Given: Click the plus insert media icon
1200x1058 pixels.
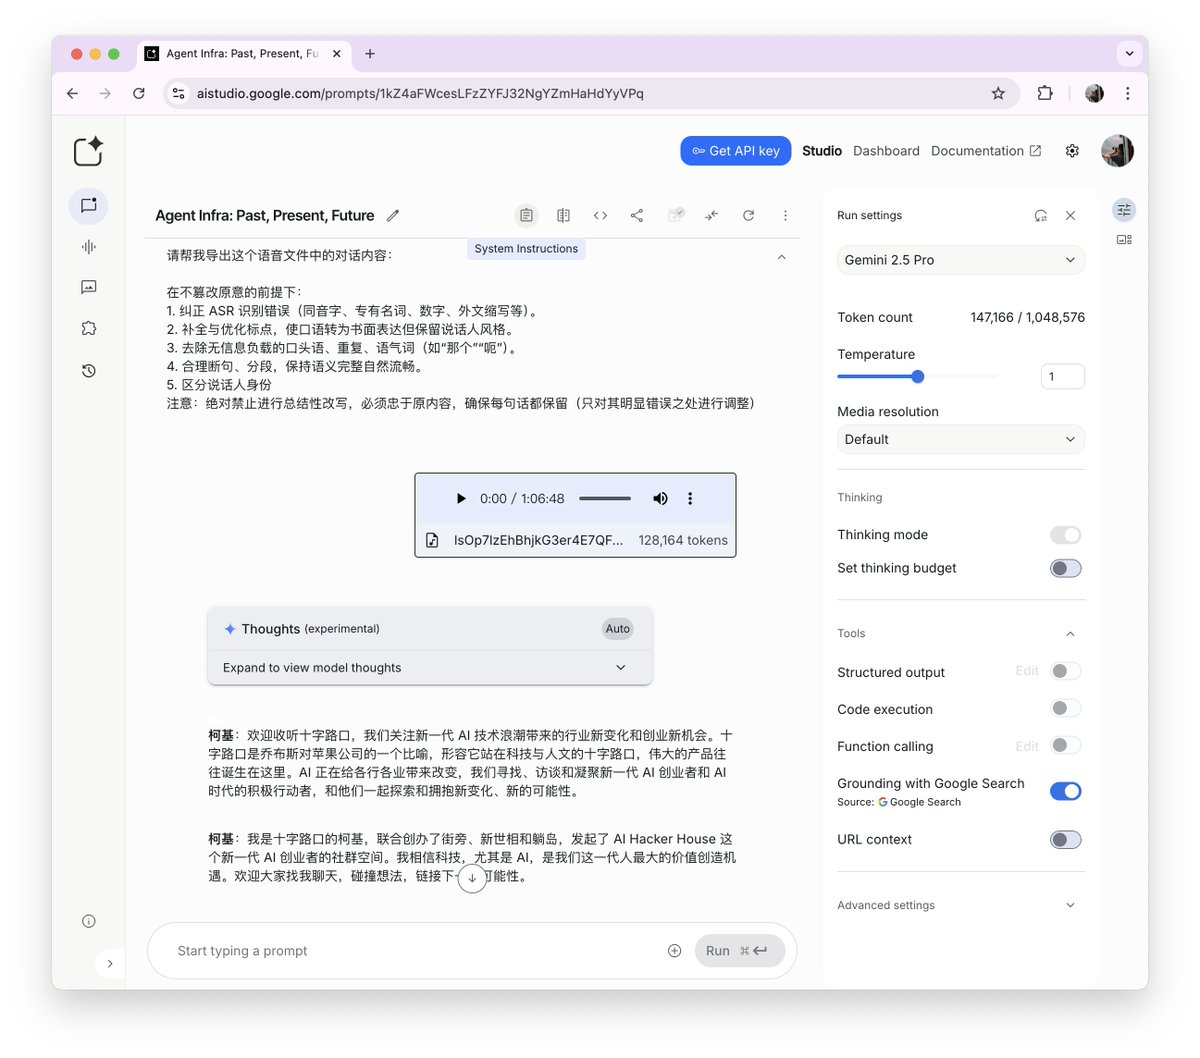Looking at the screenshot, I should (x=674, y=951).
